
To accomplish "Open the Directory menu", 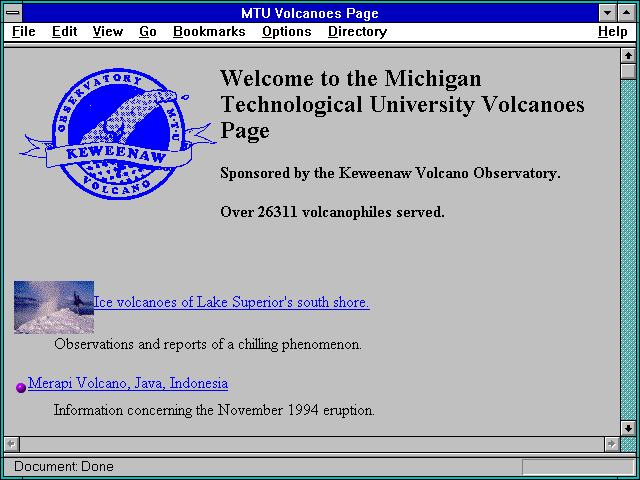I will 358,32.
